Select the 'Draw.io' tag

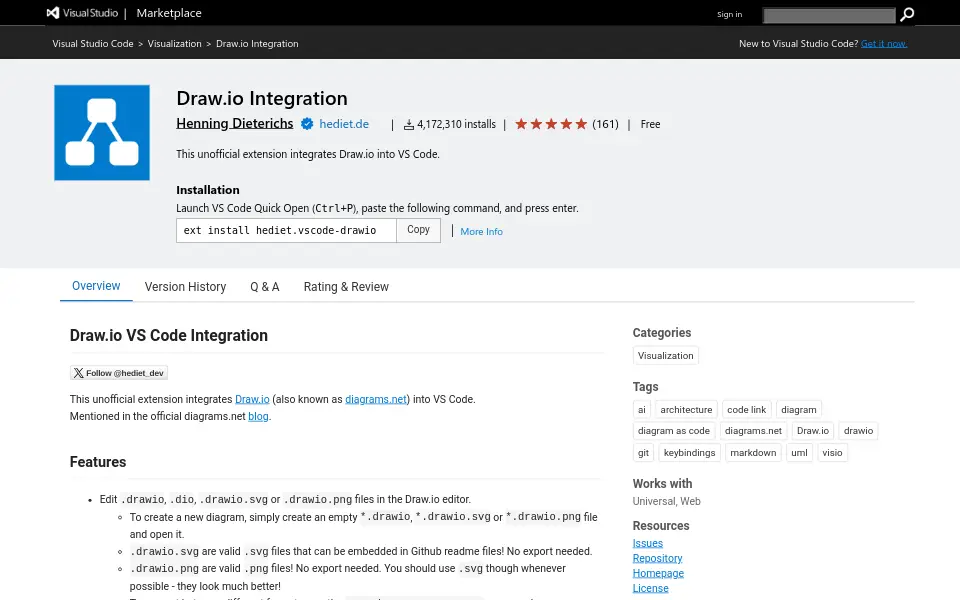click(813, 431)
